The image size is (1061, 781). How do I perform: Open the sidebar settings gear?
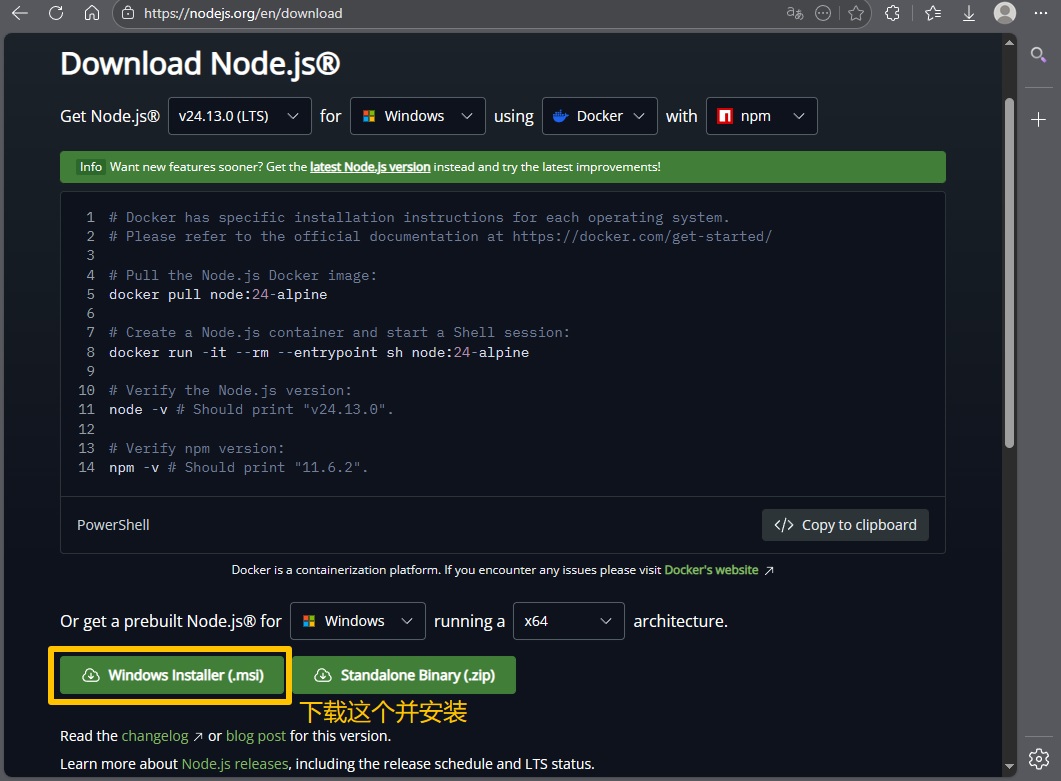(x=1039, y=757)
